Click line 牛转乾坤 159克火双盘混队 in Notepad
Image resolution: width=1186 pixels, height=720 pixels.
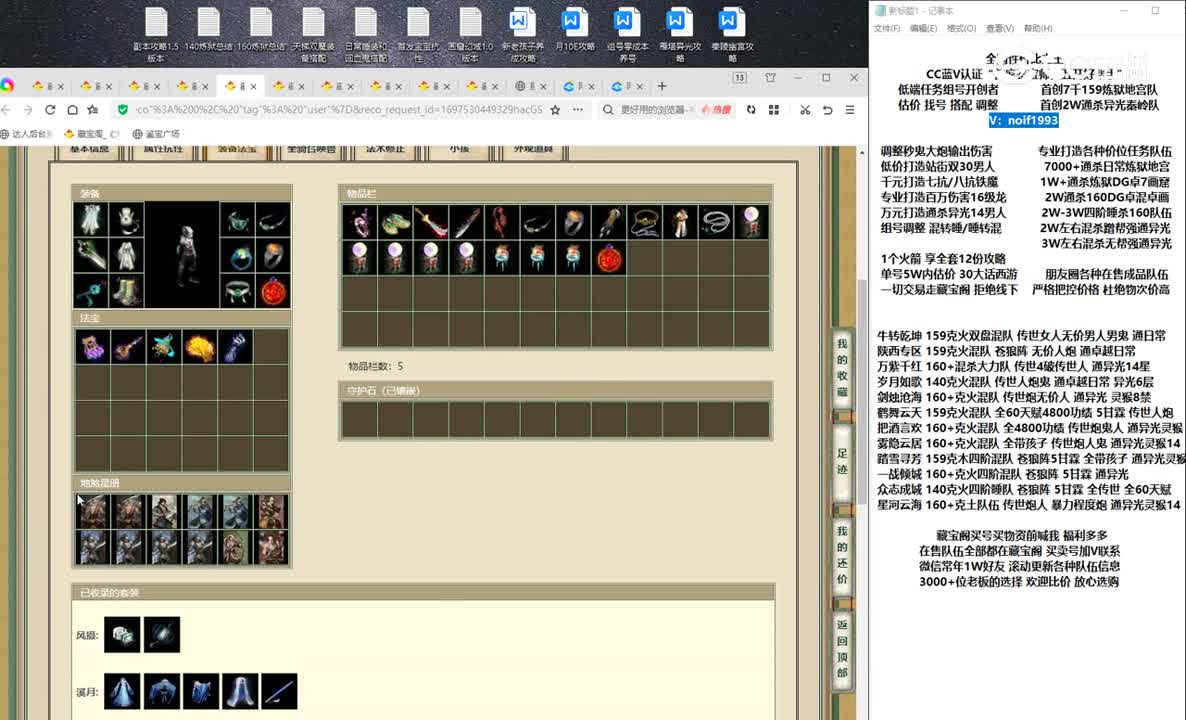(x=1021, y=335)
